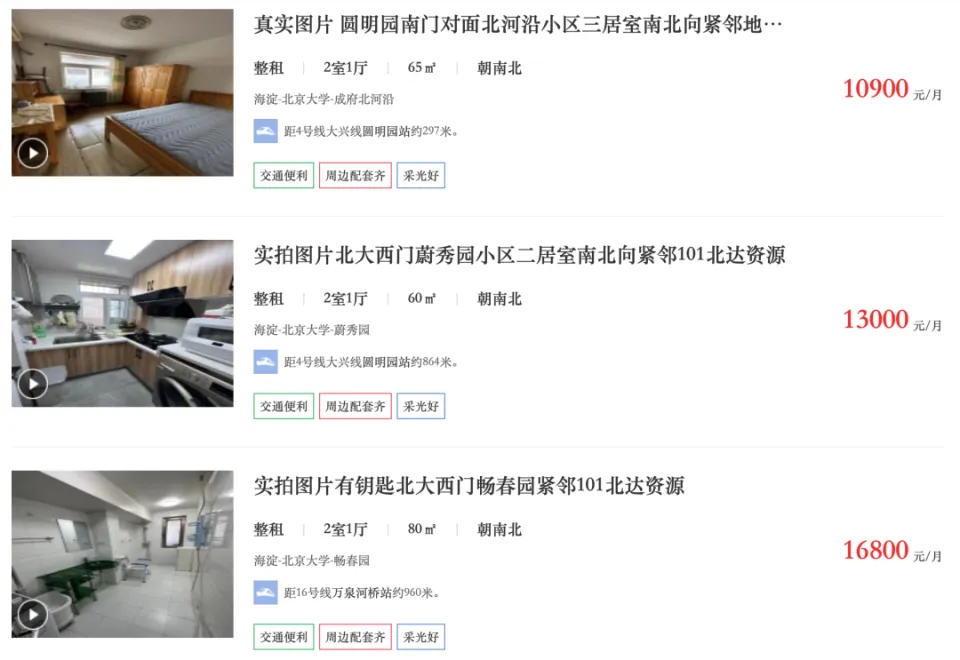Open location link 海淀-北京大学-蔚秀园
Image resolution: width=960 pixels, height=660 pixels.
(312, 330)
